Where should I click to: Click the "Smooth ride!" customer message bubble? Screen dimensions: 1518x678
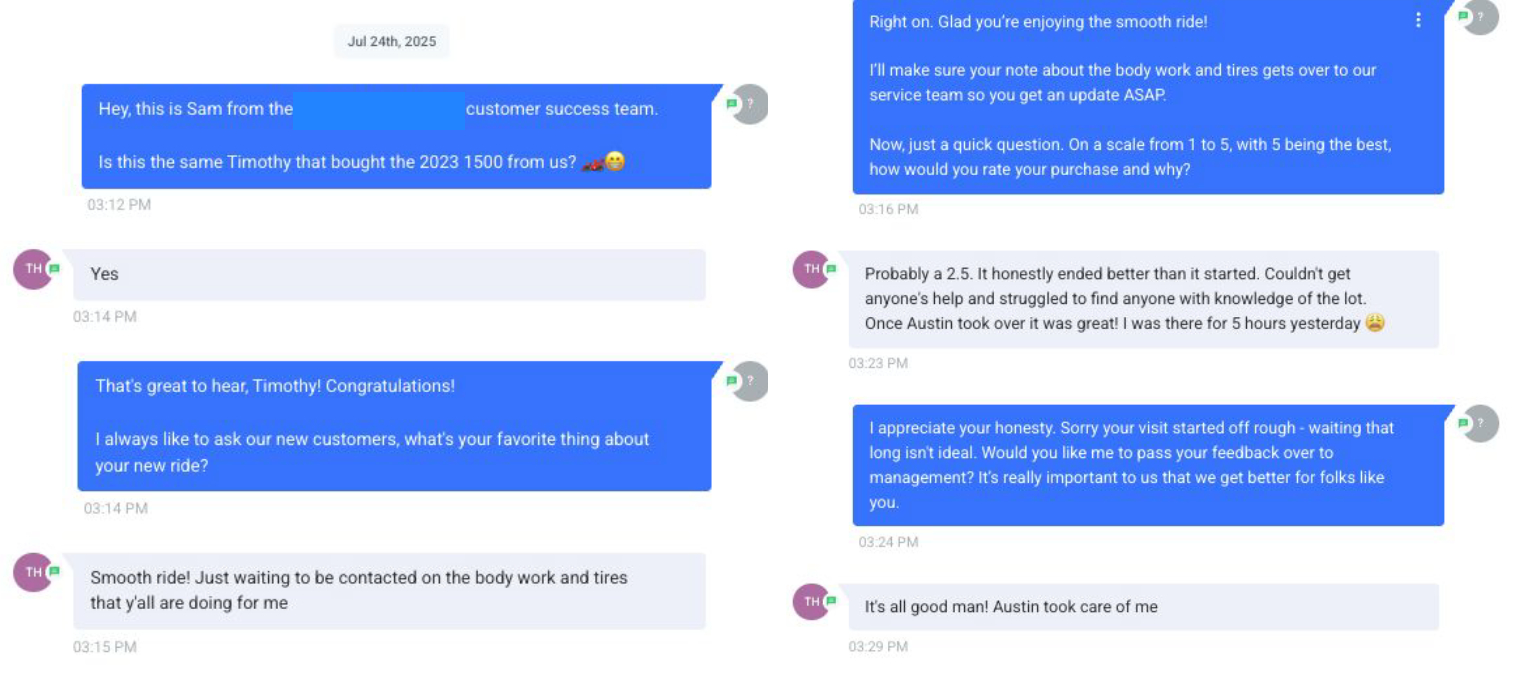[x=389, y=590]
